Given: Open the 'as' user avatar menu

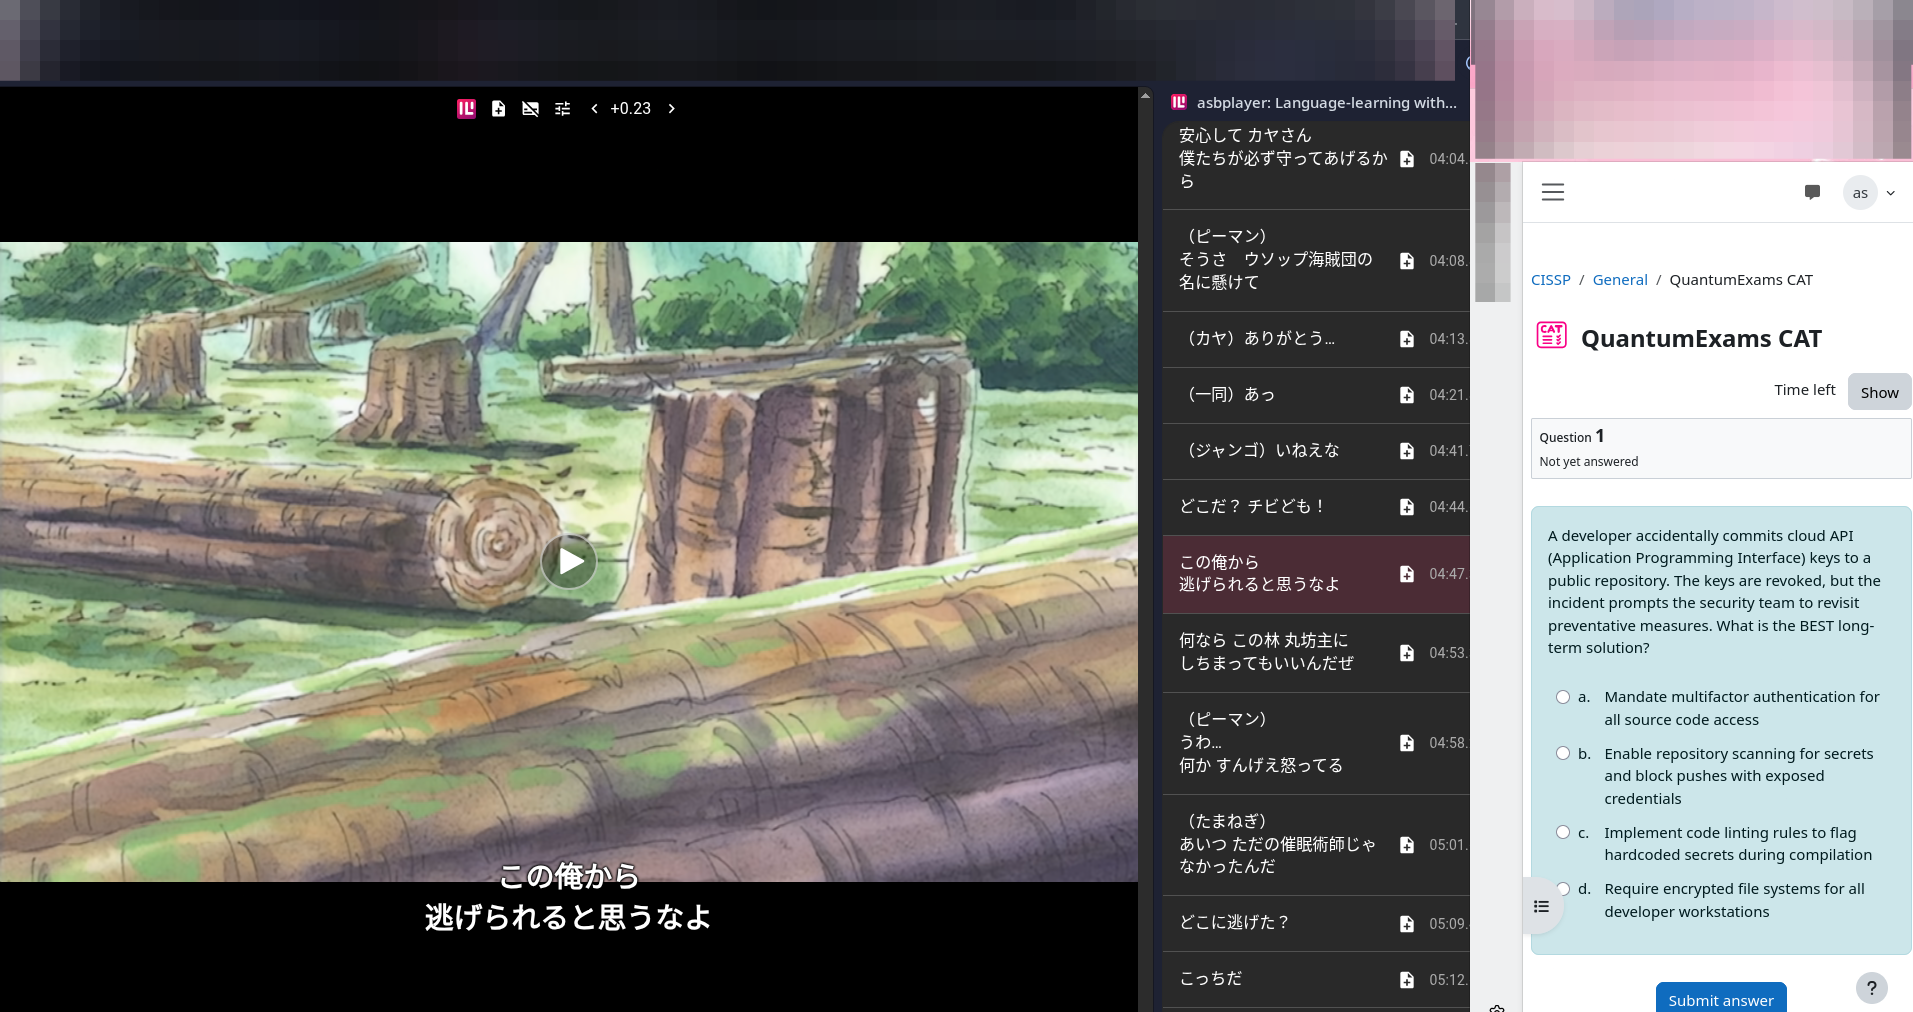Looking at the screenshot, I should (x=1860, y=193).
